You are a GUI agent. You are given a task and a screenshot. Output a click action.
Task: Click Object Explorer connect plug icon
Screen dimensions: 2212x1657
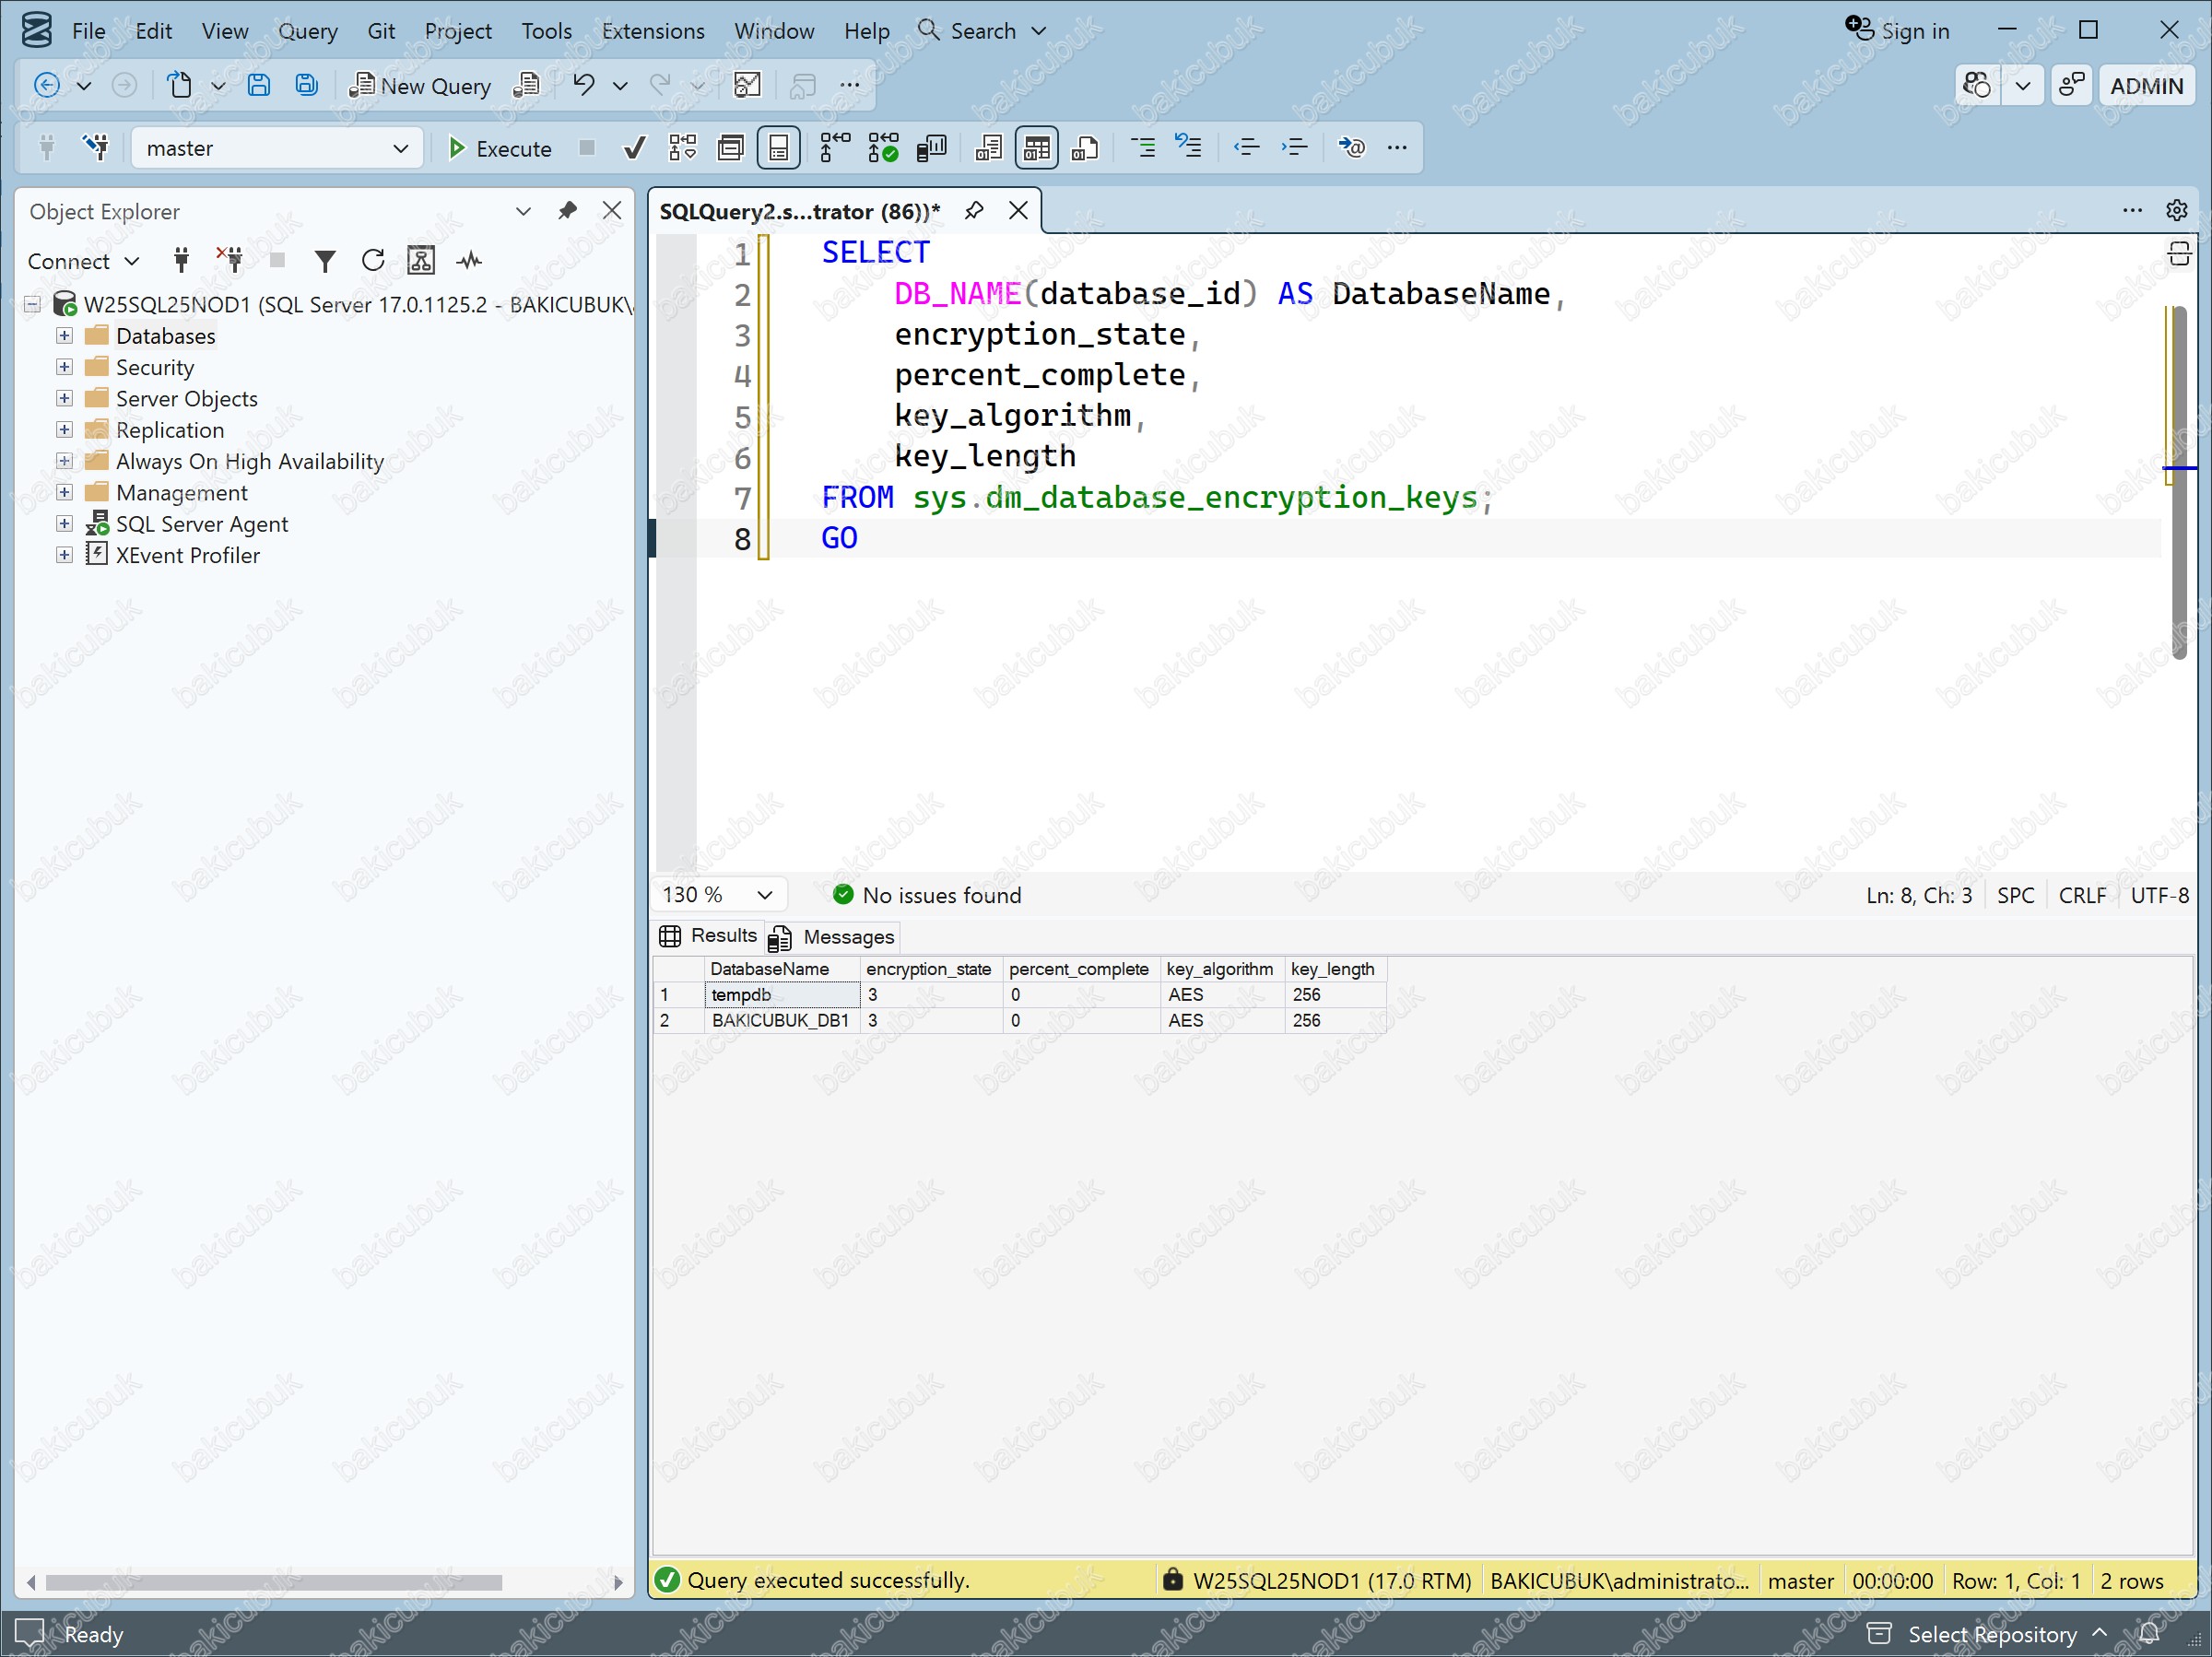pyautogui.click(x=181, y=261)
